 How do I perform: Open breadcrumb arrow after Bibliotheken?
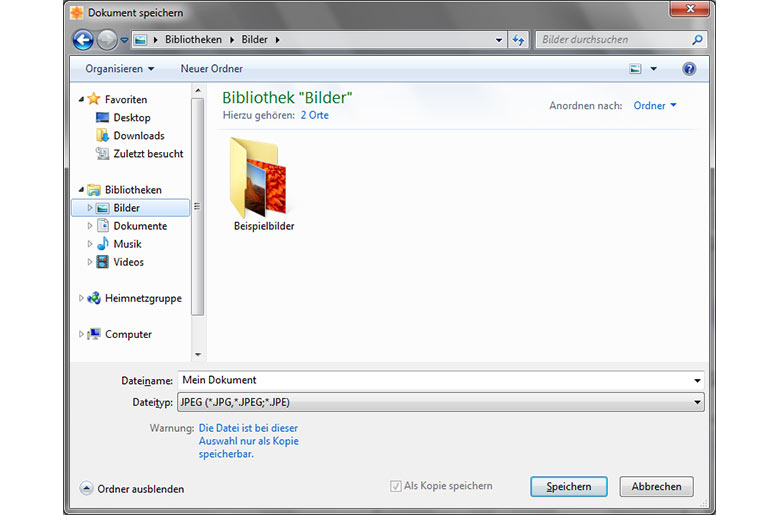(x=232, y=40)
